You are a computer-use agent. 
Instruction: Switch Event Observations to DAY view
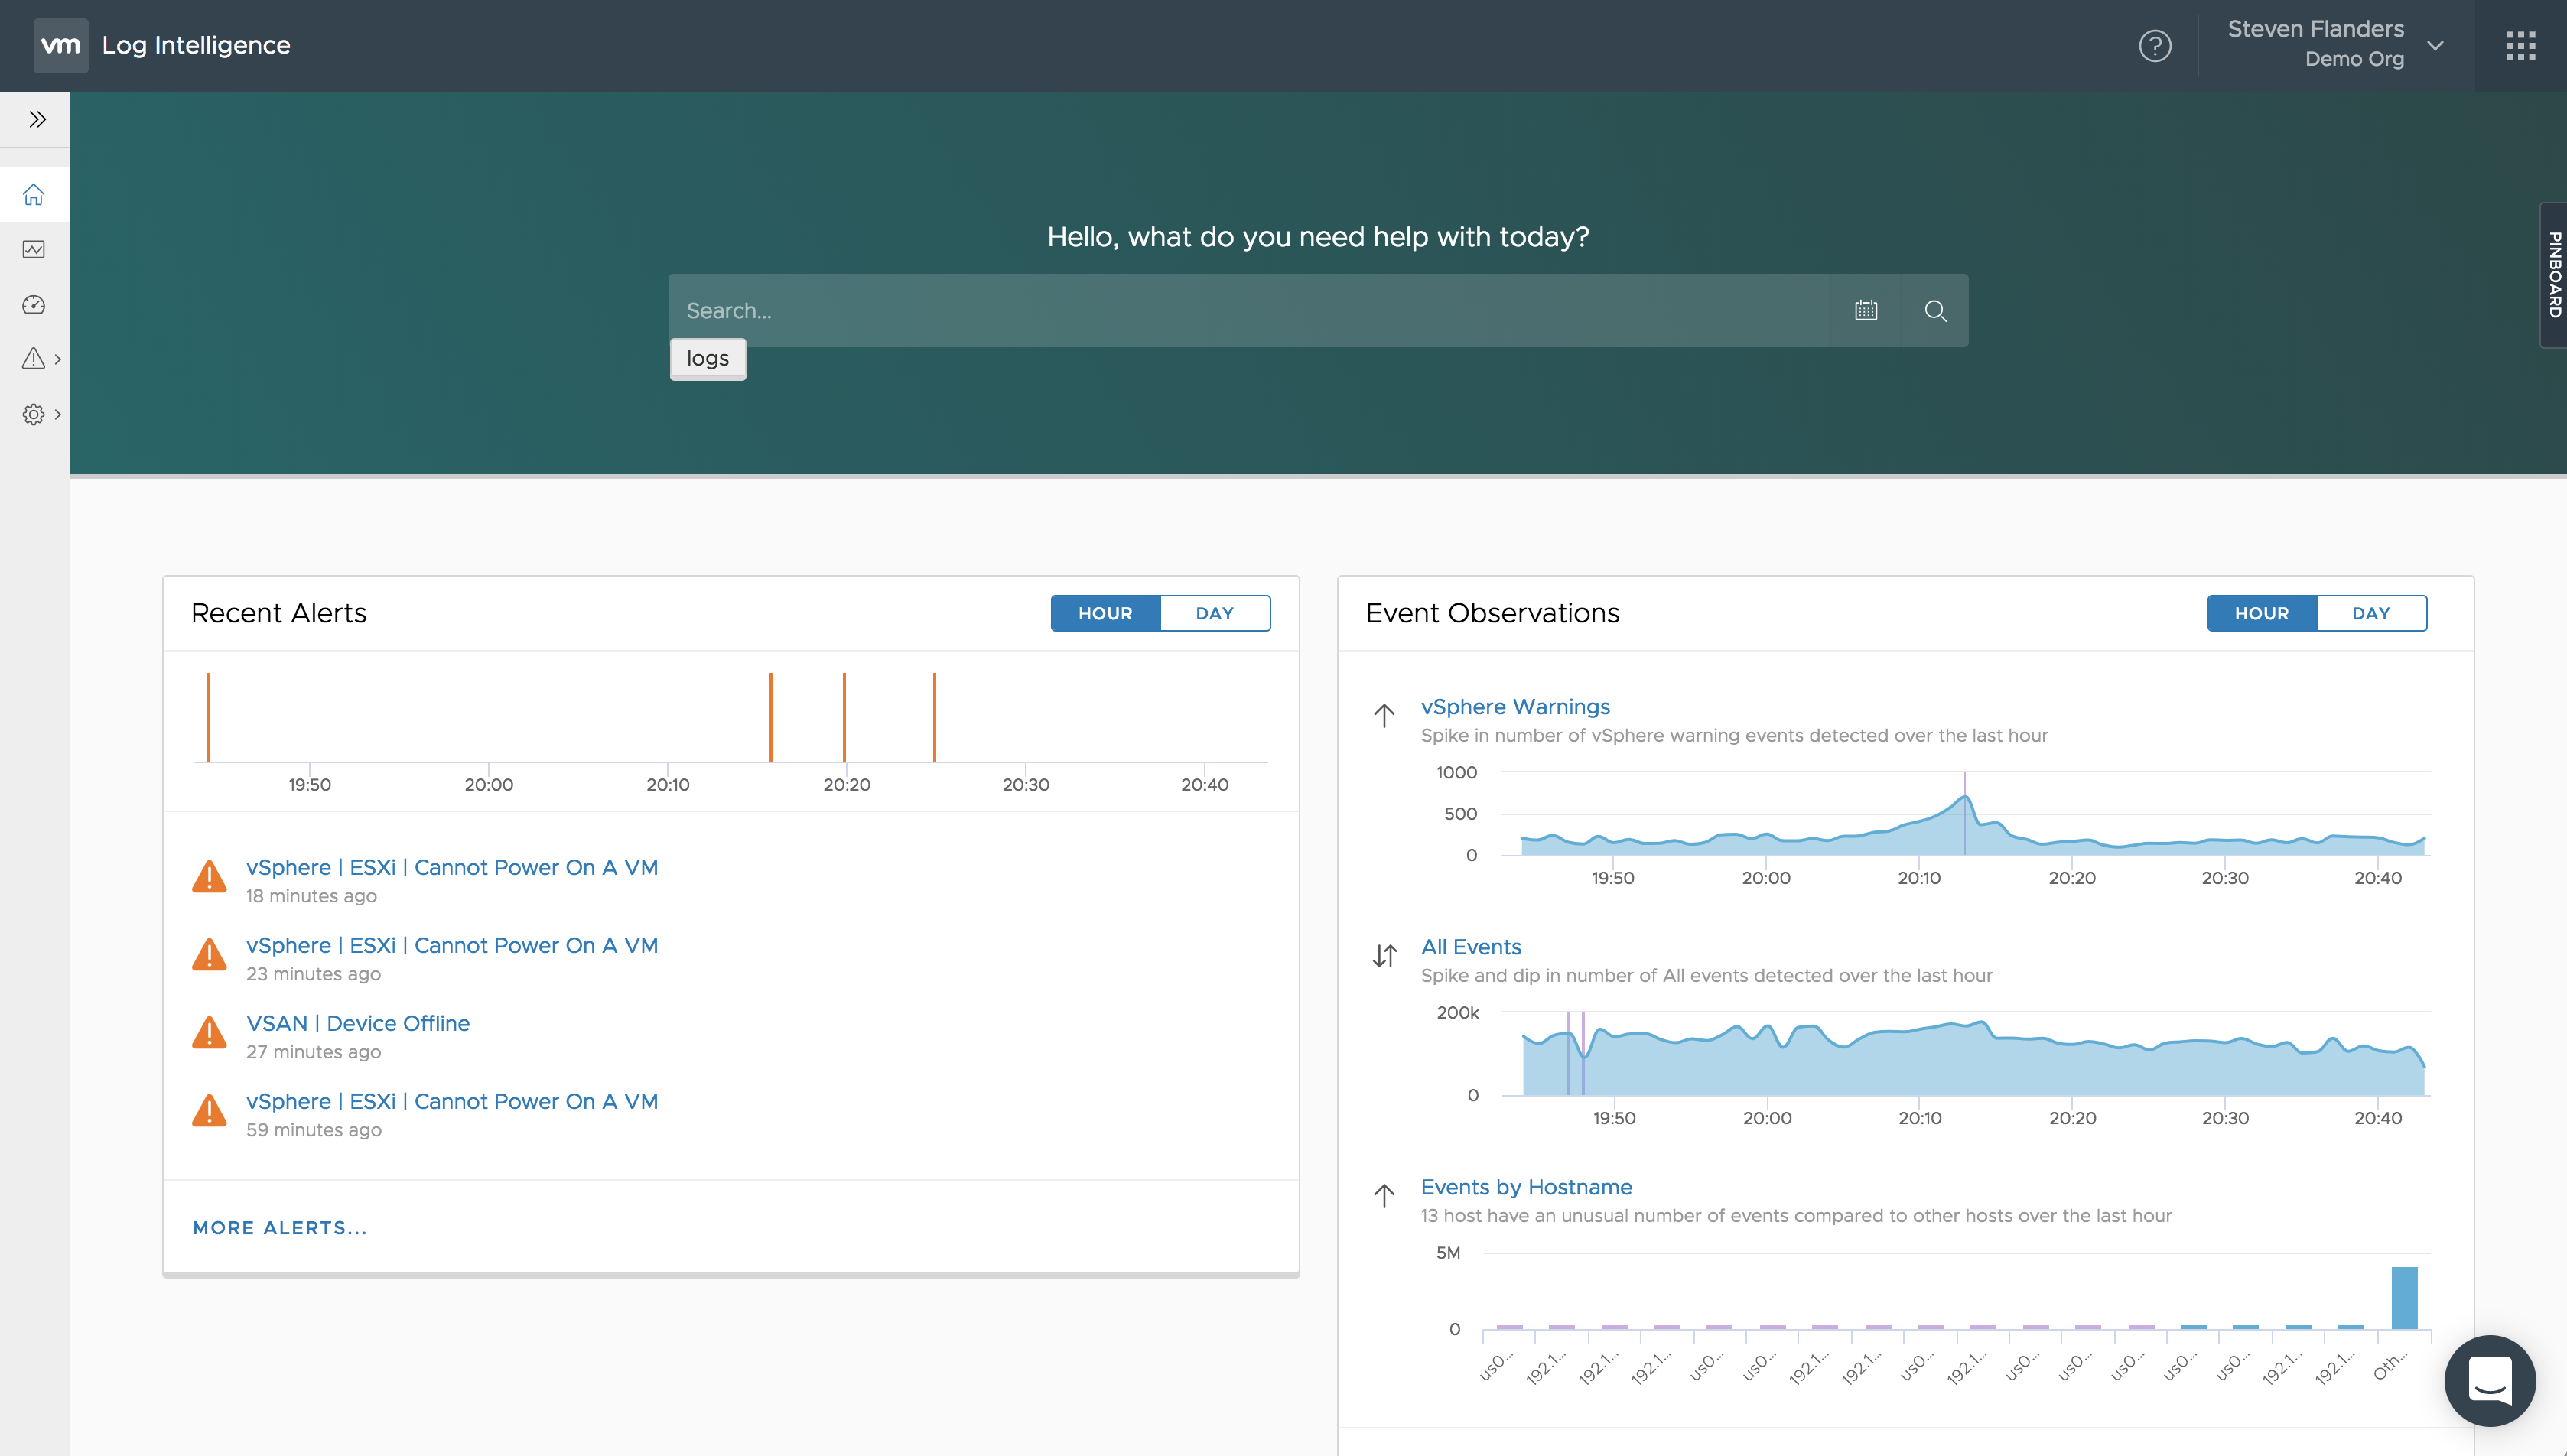2370,613
